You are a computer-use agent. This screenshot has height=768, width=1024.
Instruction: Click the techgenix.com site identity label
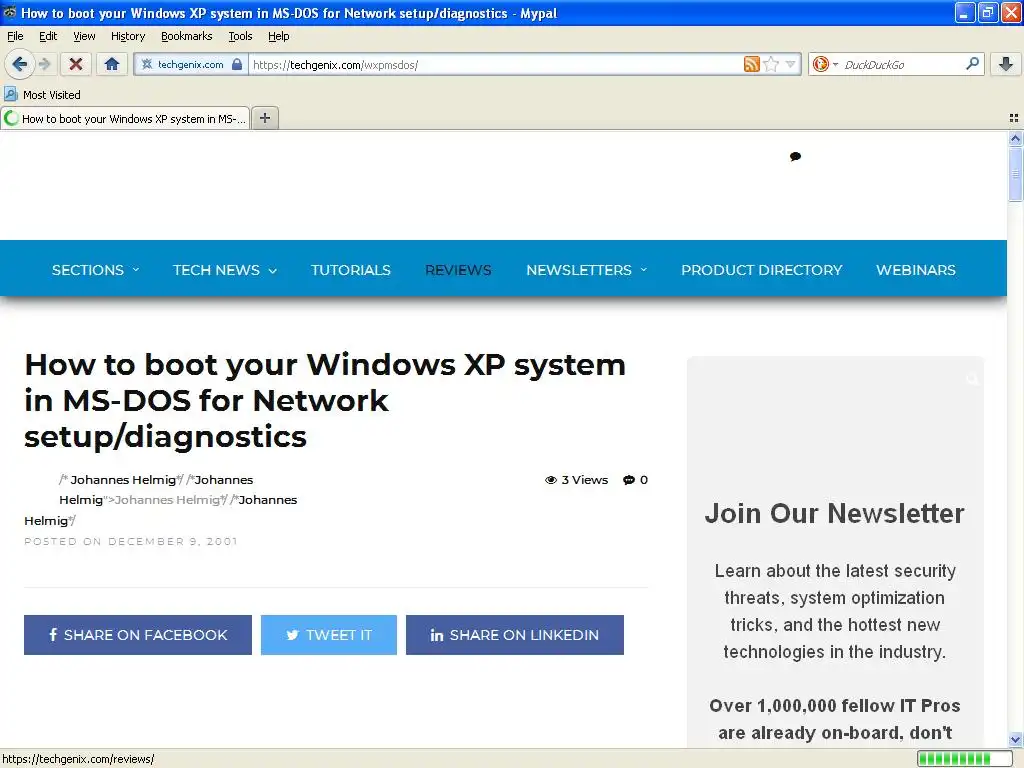point(190,64)
